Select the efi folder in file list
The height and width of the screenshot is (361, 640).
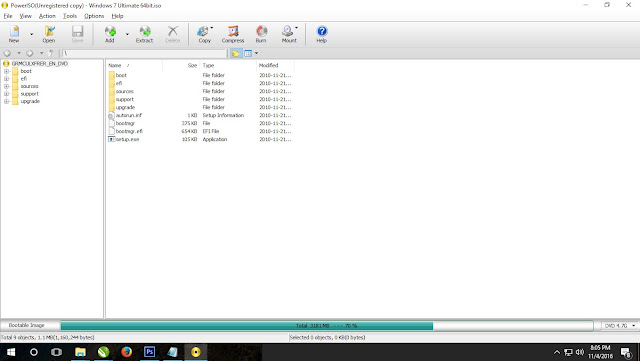(x=119, y=83)
